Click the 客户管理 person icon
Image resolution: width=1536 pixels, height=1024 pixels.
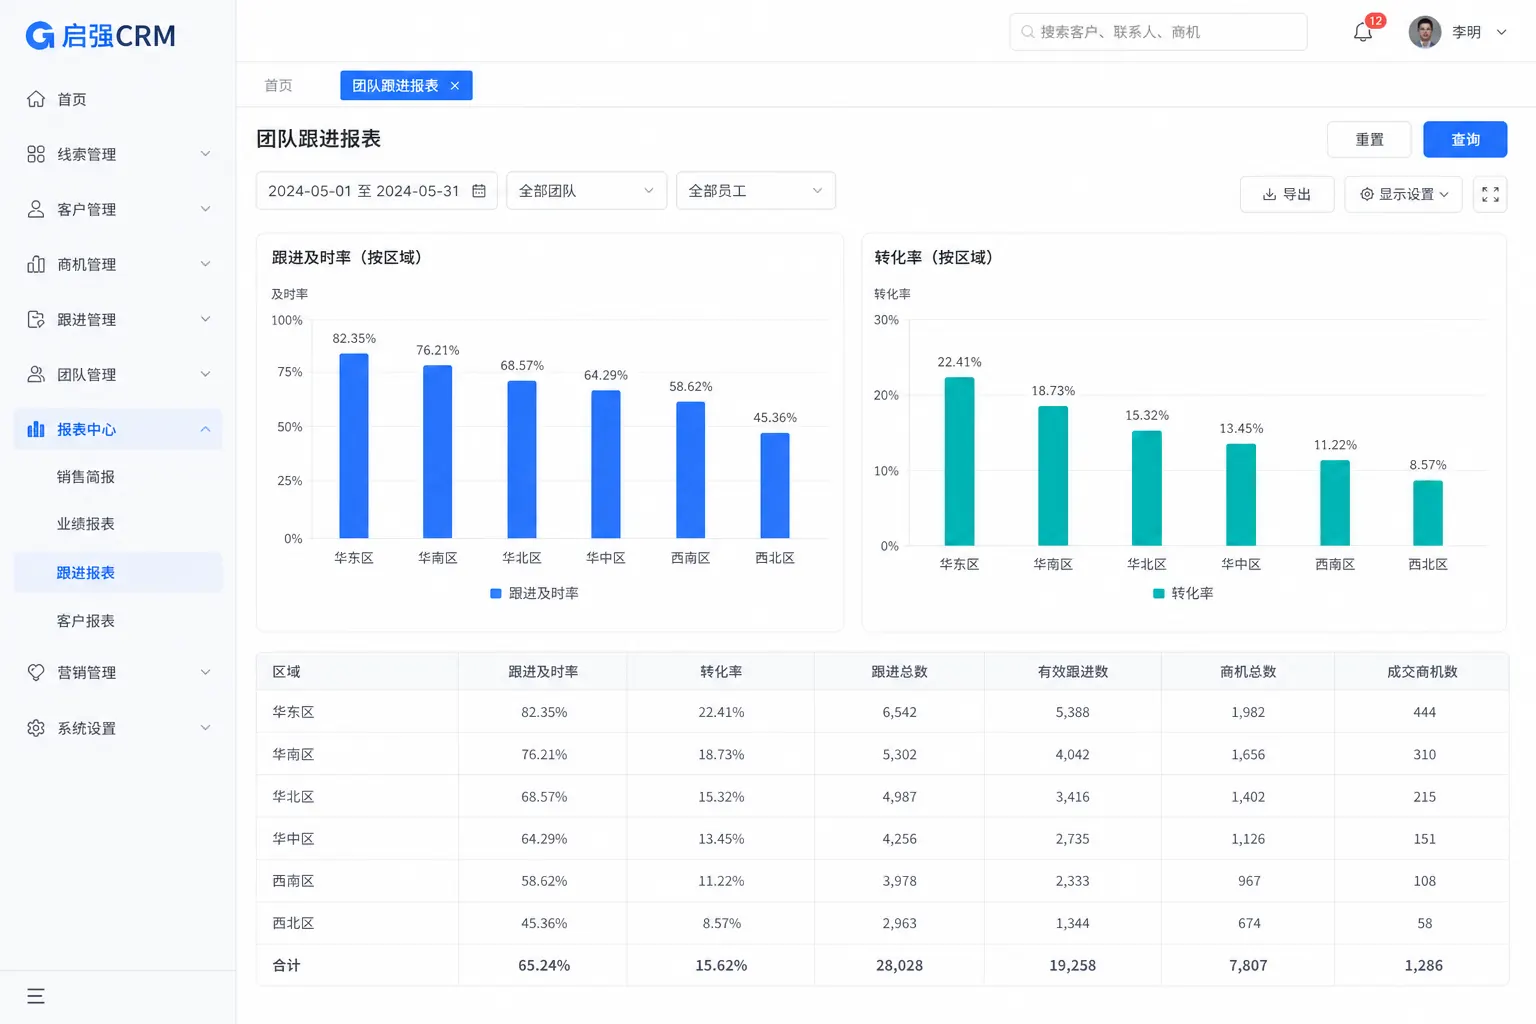click(x=36, y=209)
